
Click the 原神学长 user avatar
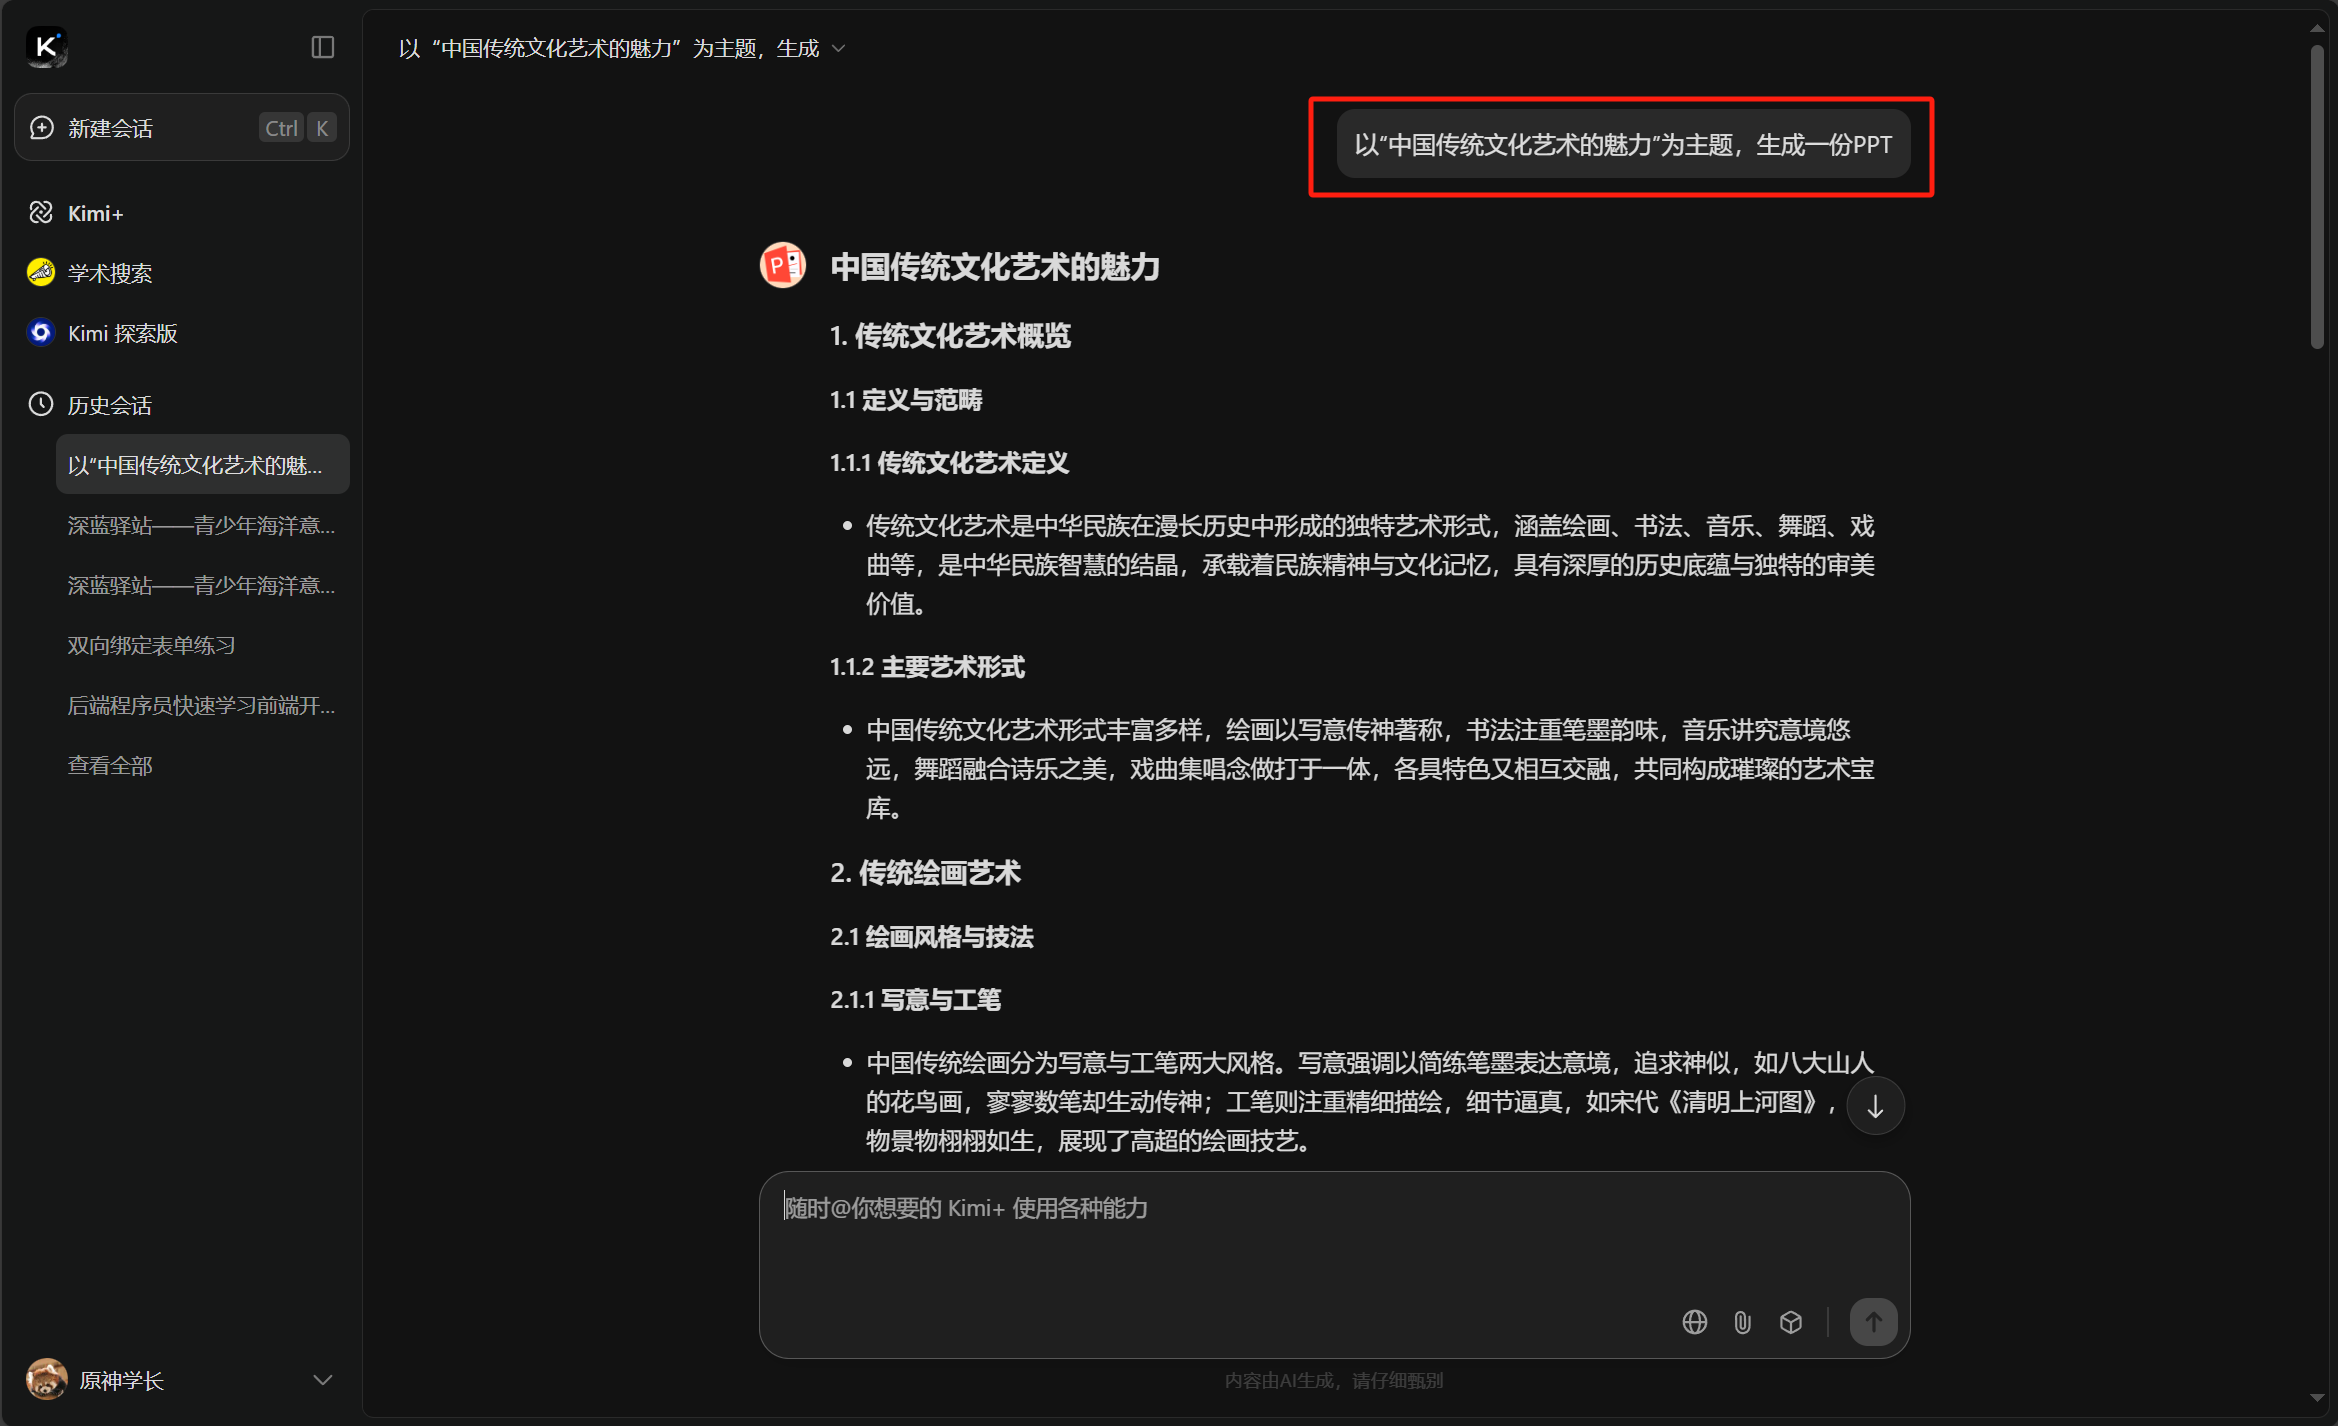tap(46, 1379)
